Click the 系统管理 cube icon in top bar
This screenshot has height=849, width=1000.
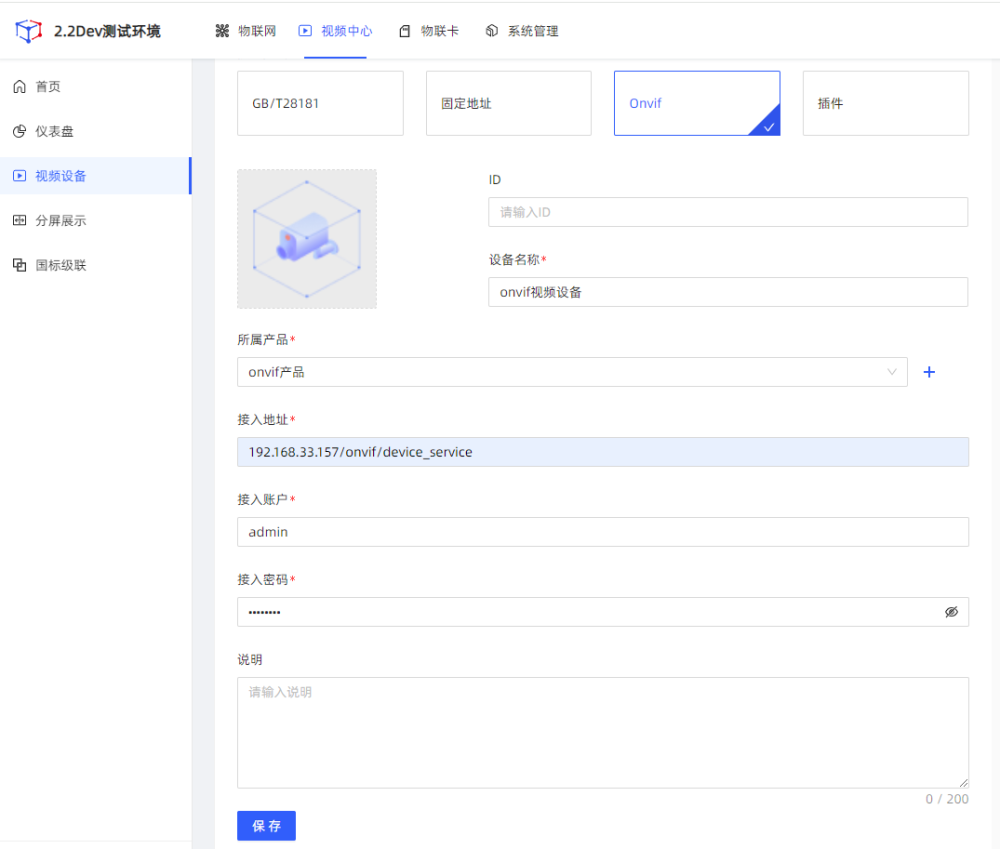pyautogui.click(x=492, y=31)
